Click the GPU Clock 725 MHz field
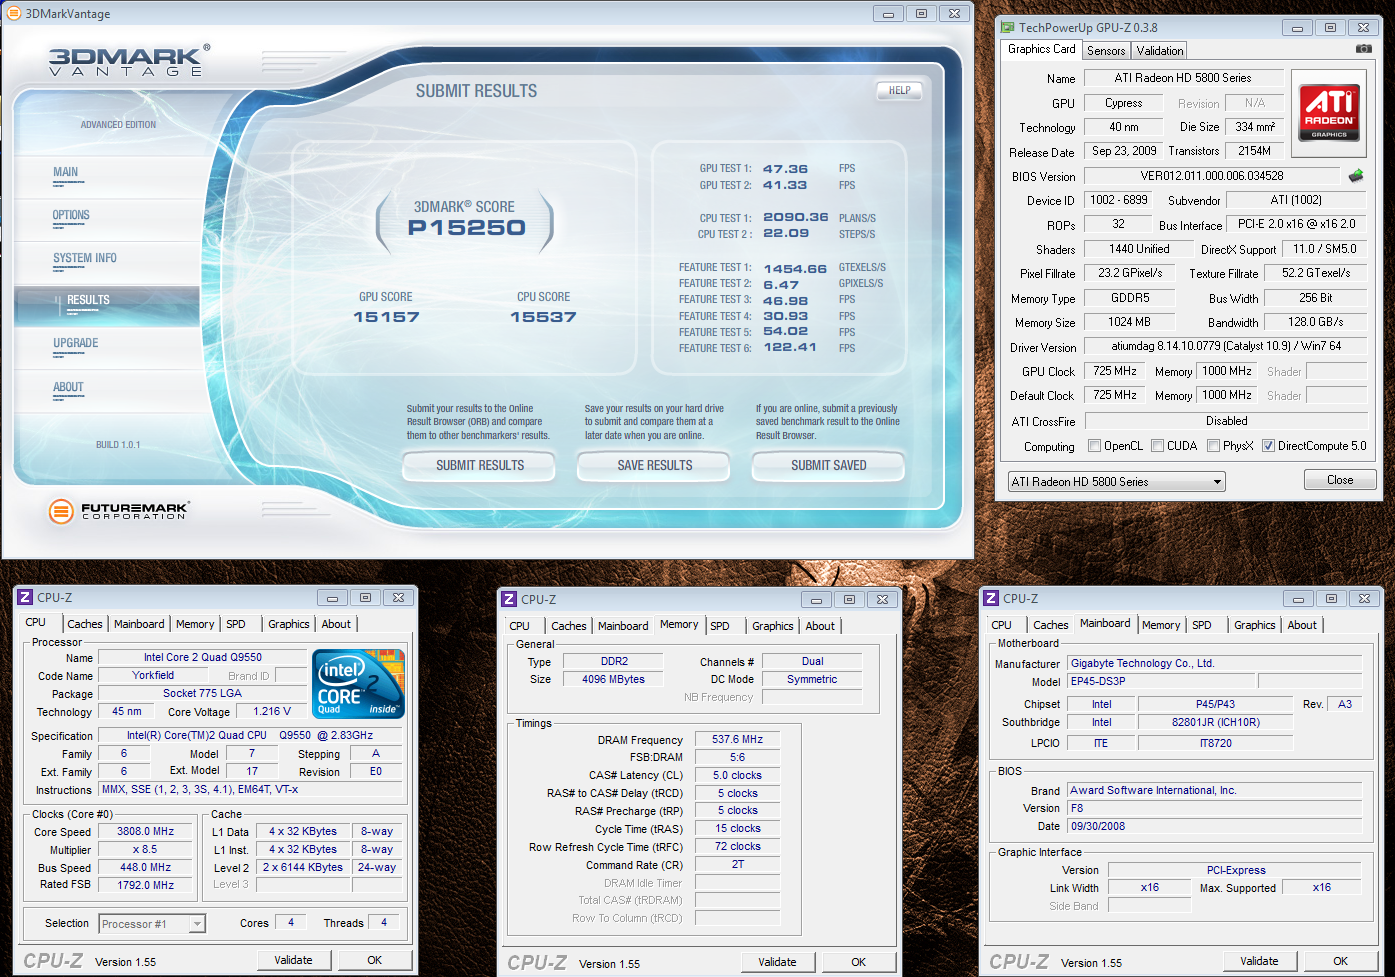The height and width of the screenshot is (977, 1395). (1114, 371)
